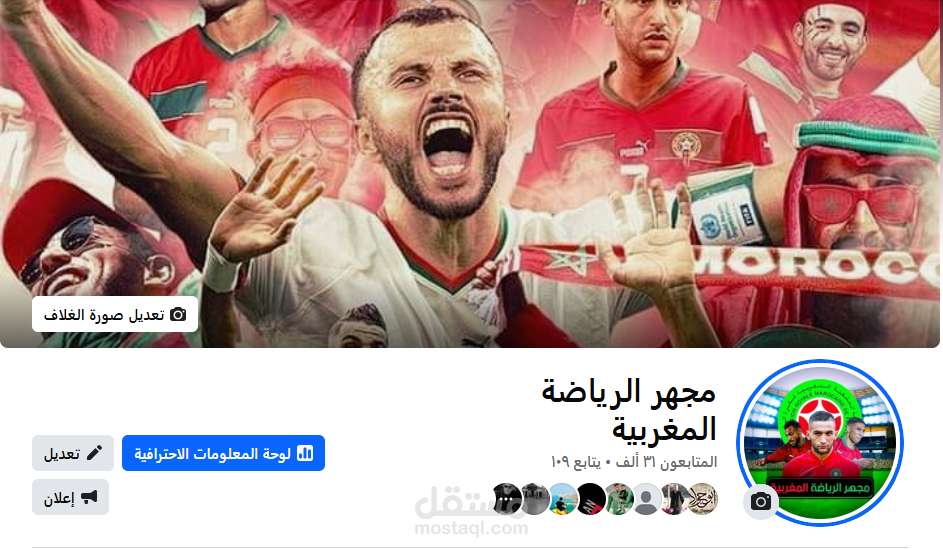
Task: Open the Arabic calligraphy follower avatar
Action: [702, 499]
